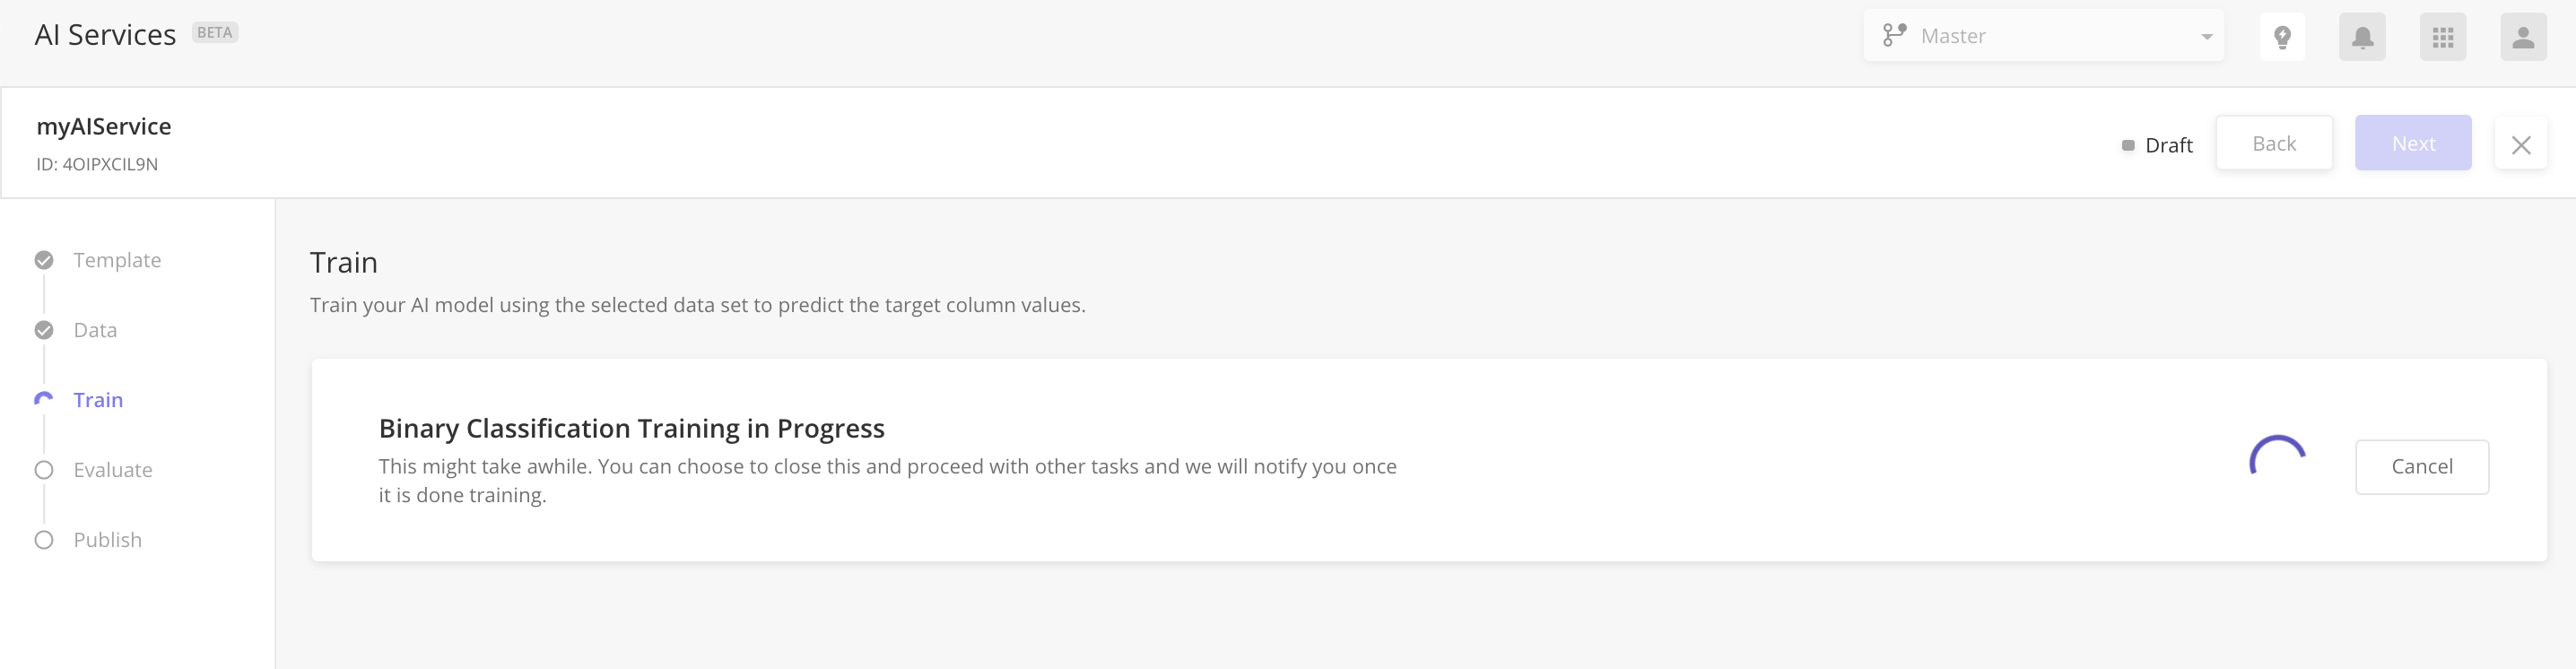
Task: Expand the Master branch dropdown
Action: point(2043,36)
